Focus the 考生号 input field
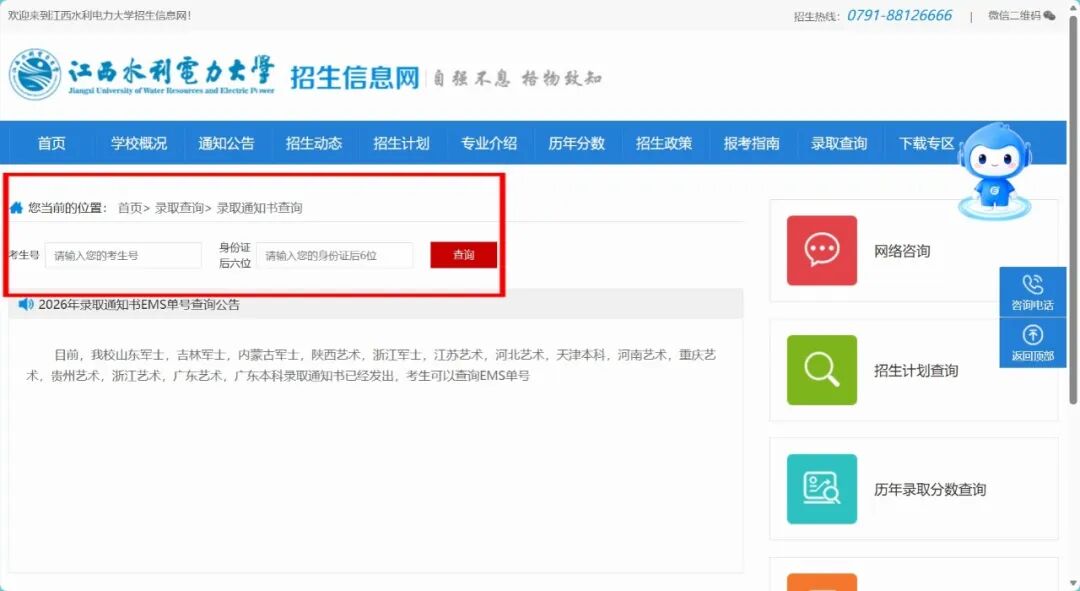 (x=123, y=256)
